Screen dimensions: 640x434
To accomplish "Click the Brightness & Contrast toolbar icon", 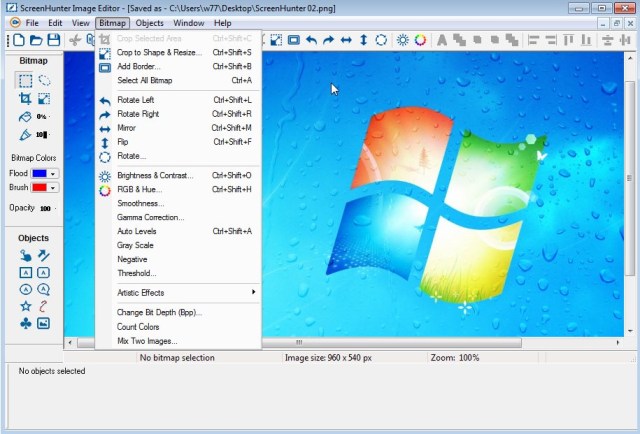I will click(x=402, y=40).
